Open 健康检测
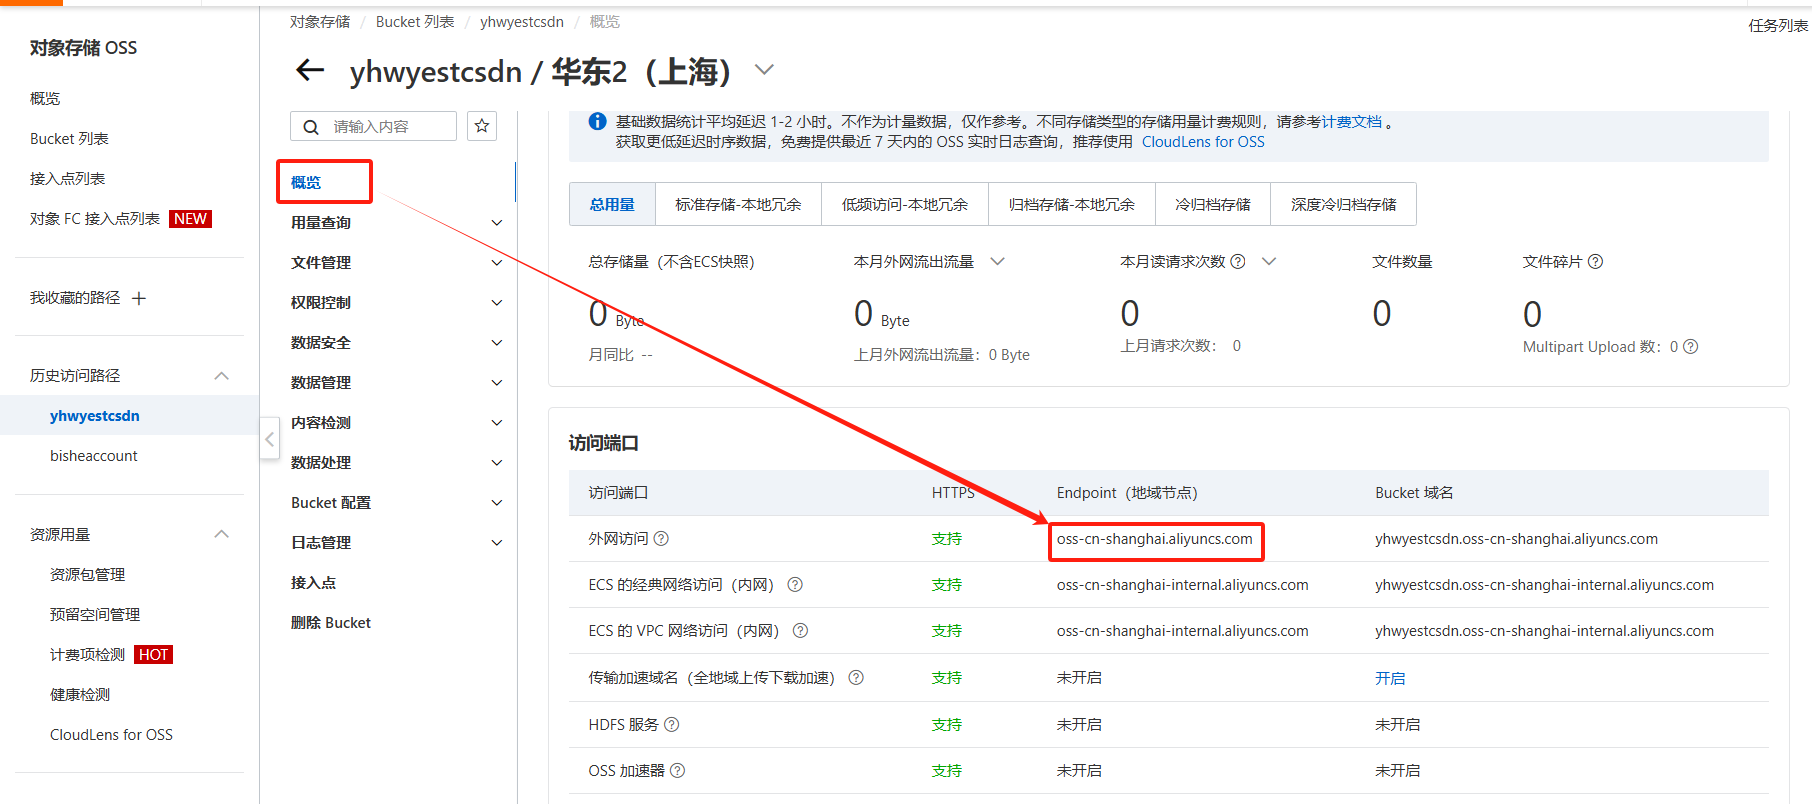This screenshot has height=804, width=1812. 80,695
